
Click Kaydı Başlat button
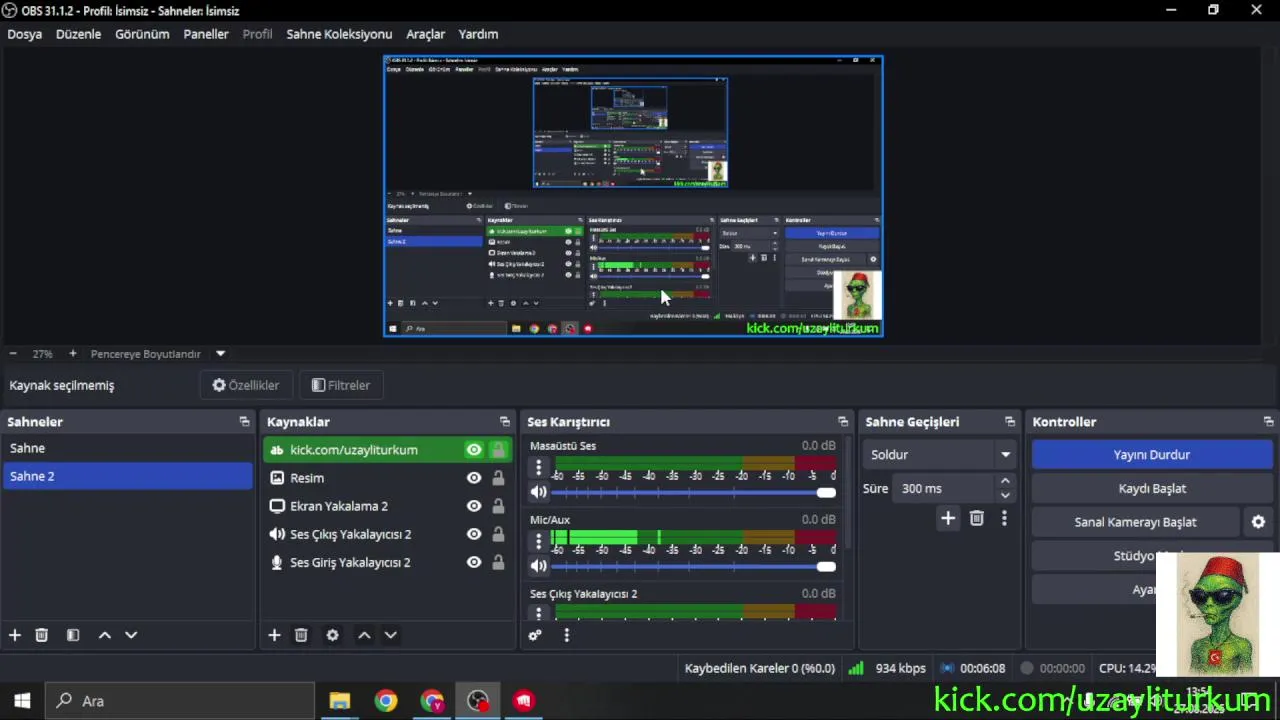1152,489
